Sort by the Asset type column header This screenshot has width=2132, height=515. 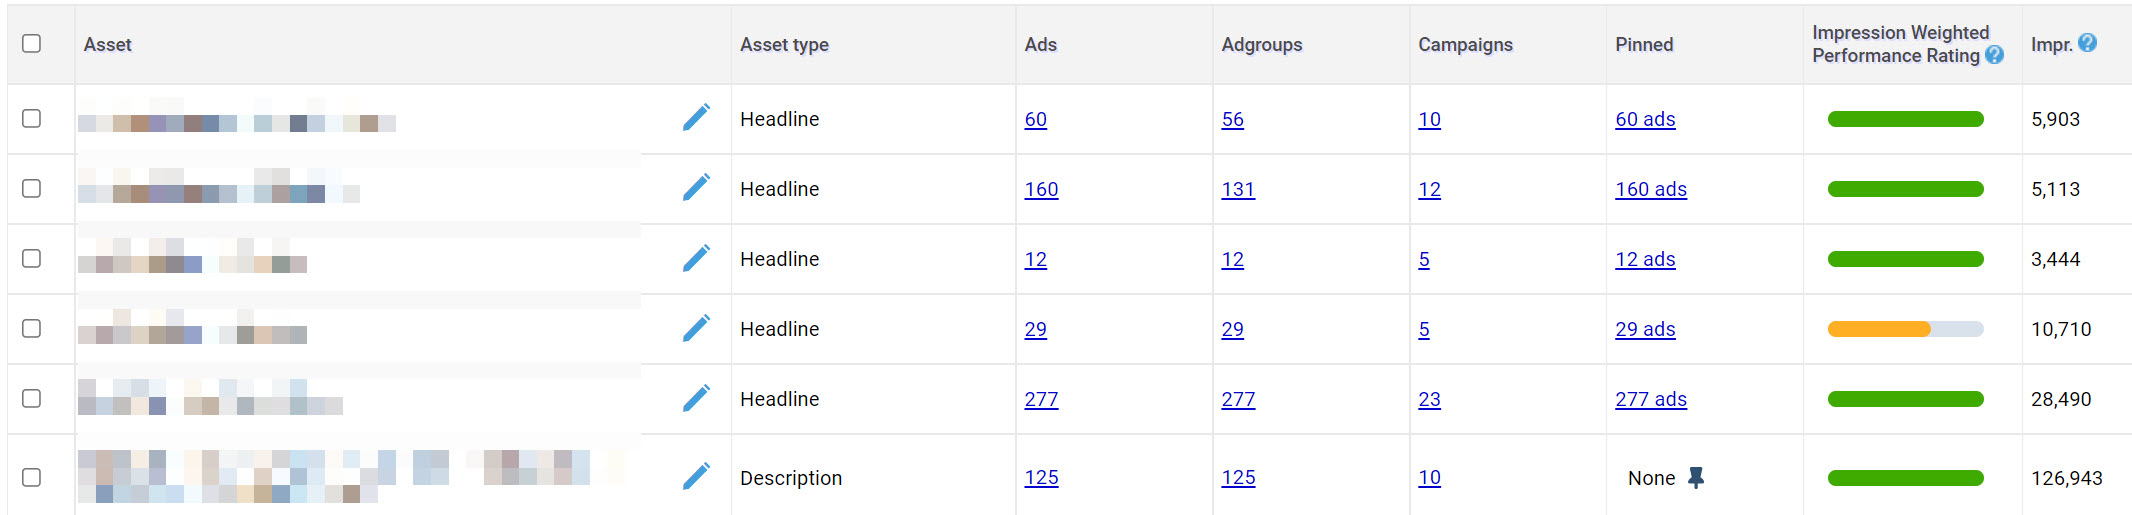[x=784, y=45]
